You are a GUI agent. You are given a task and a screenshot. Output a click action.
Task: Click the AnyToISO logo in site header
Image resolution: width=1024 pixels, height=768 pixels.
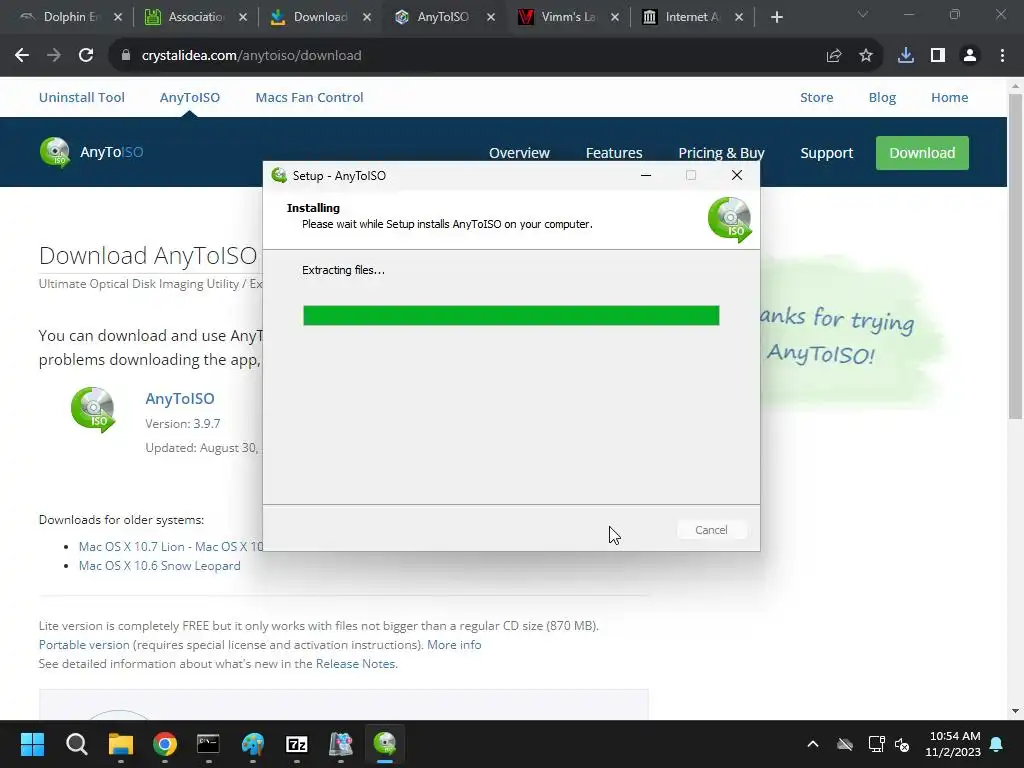pos(91,152)
